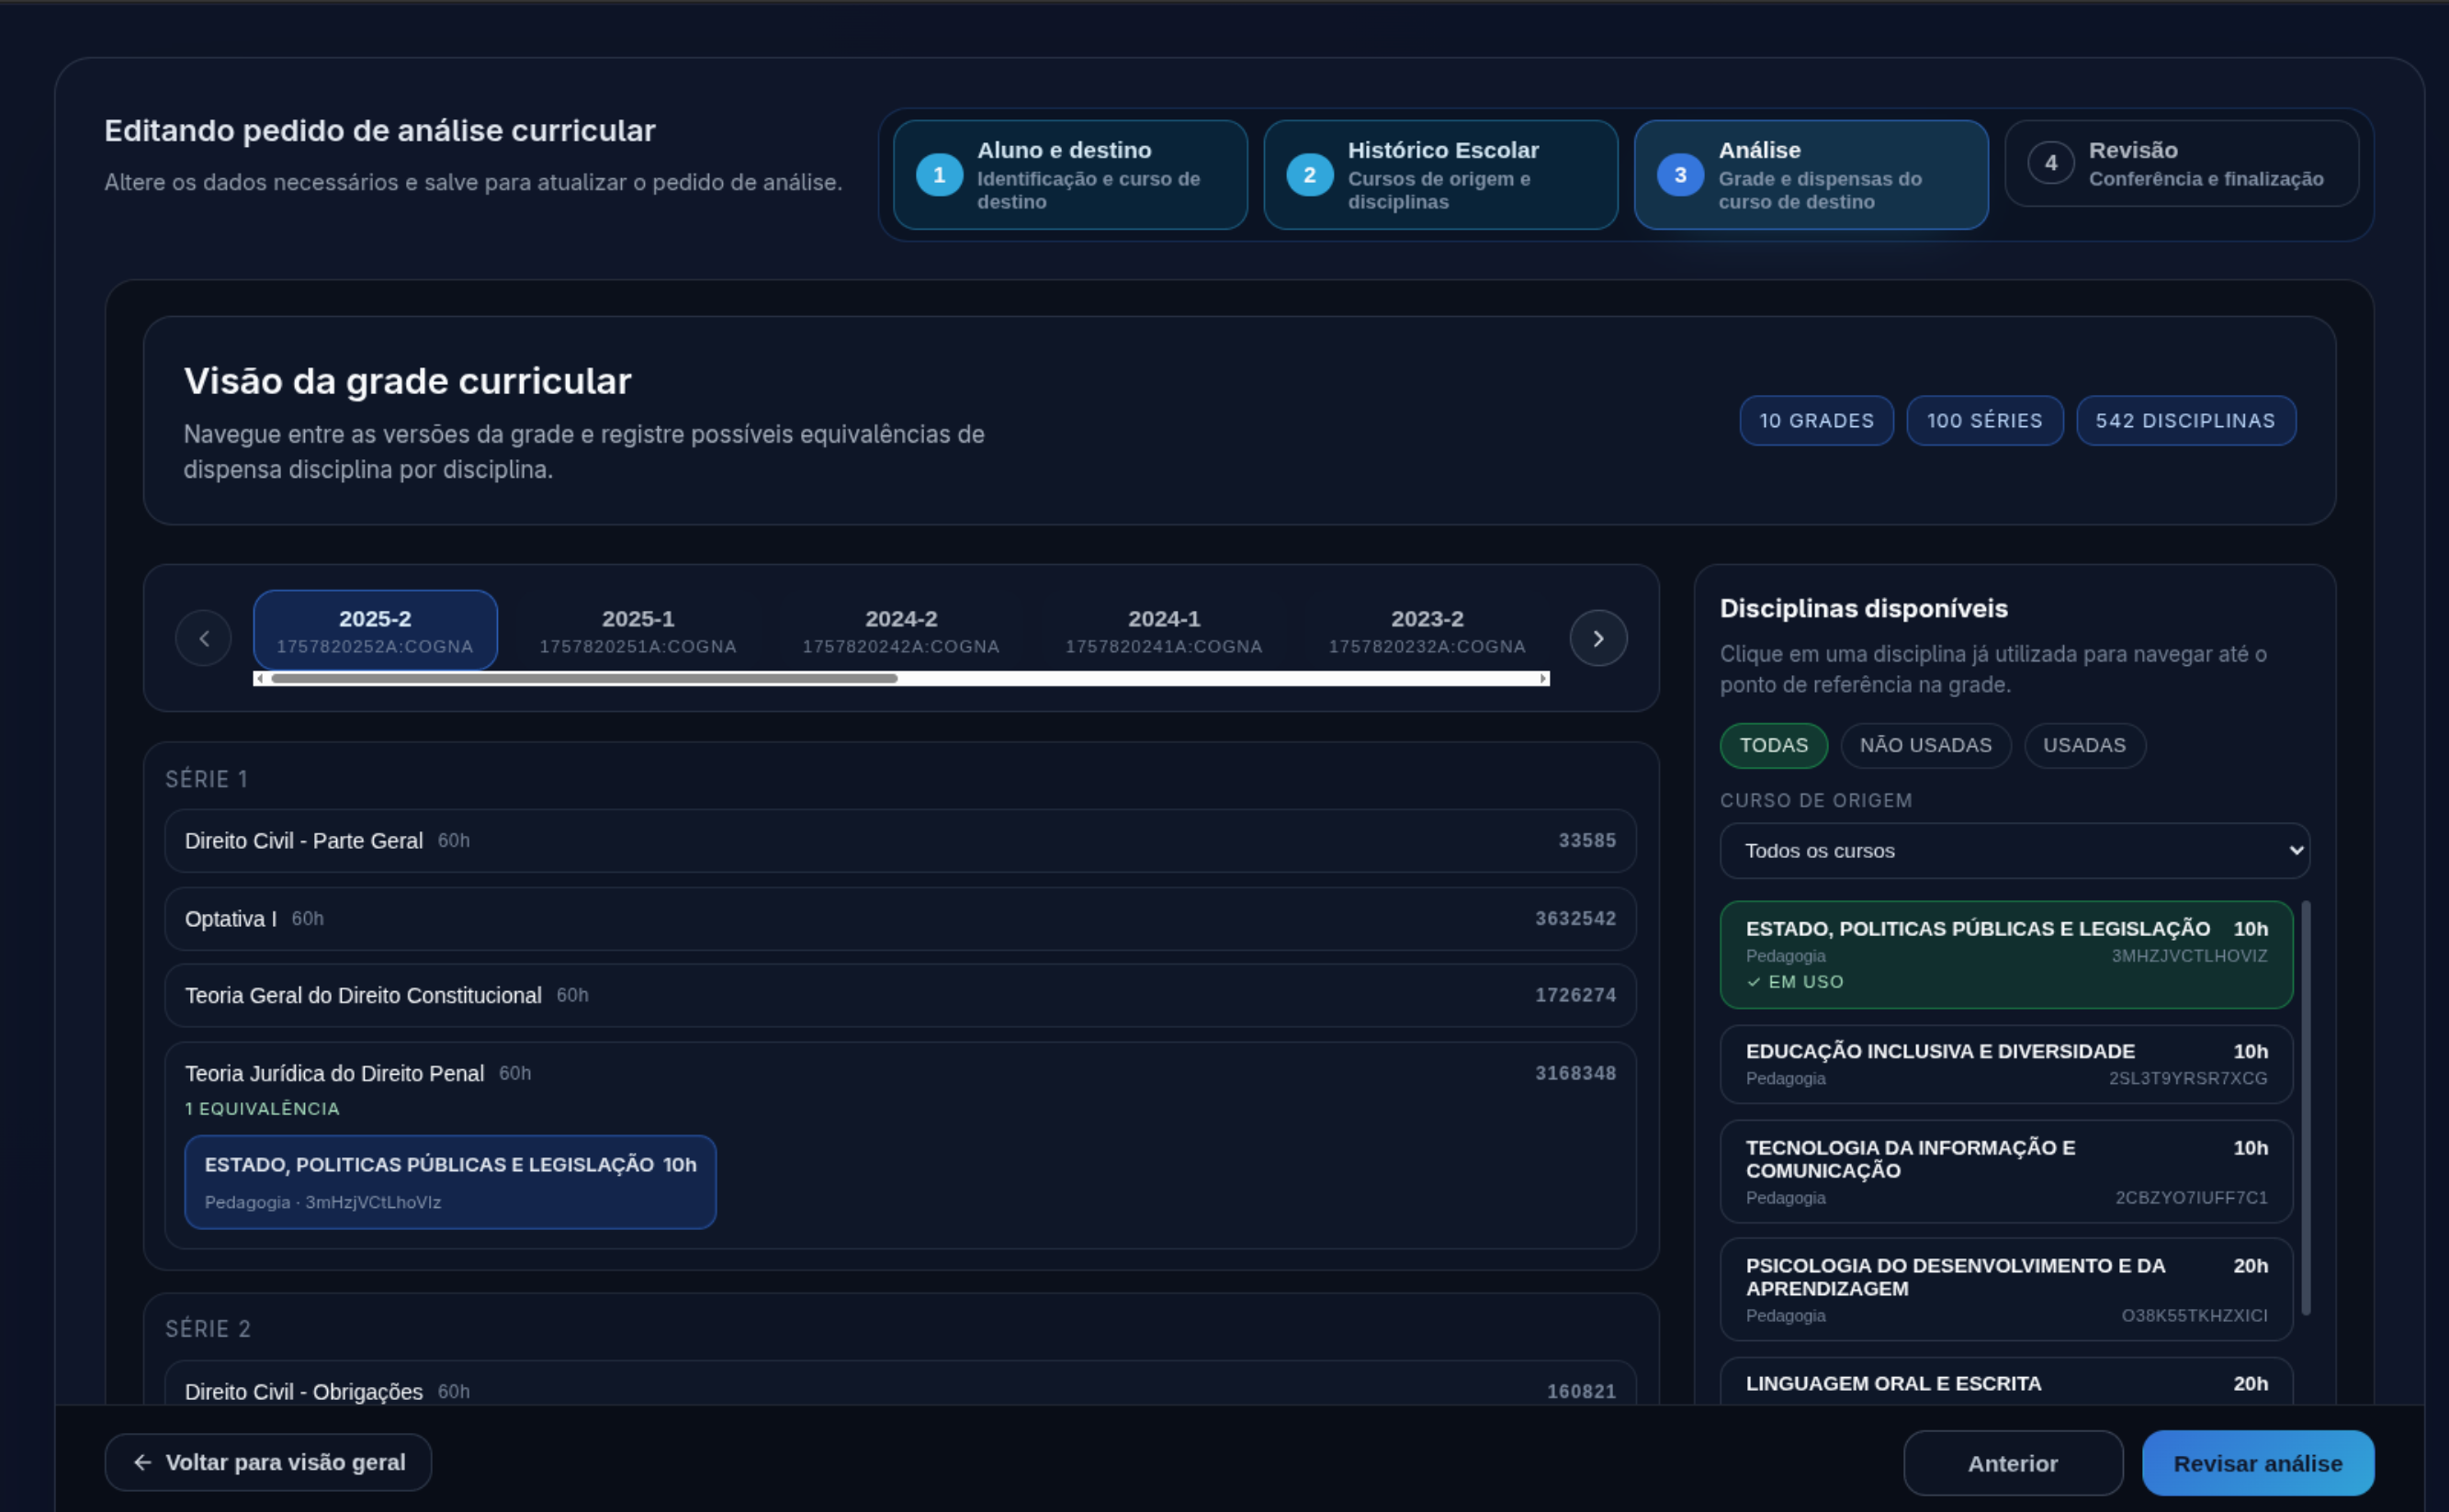Click the EM USO checkmark on Estado card
Viewport: 2449px width, 1512px height.
[1752, 982]
